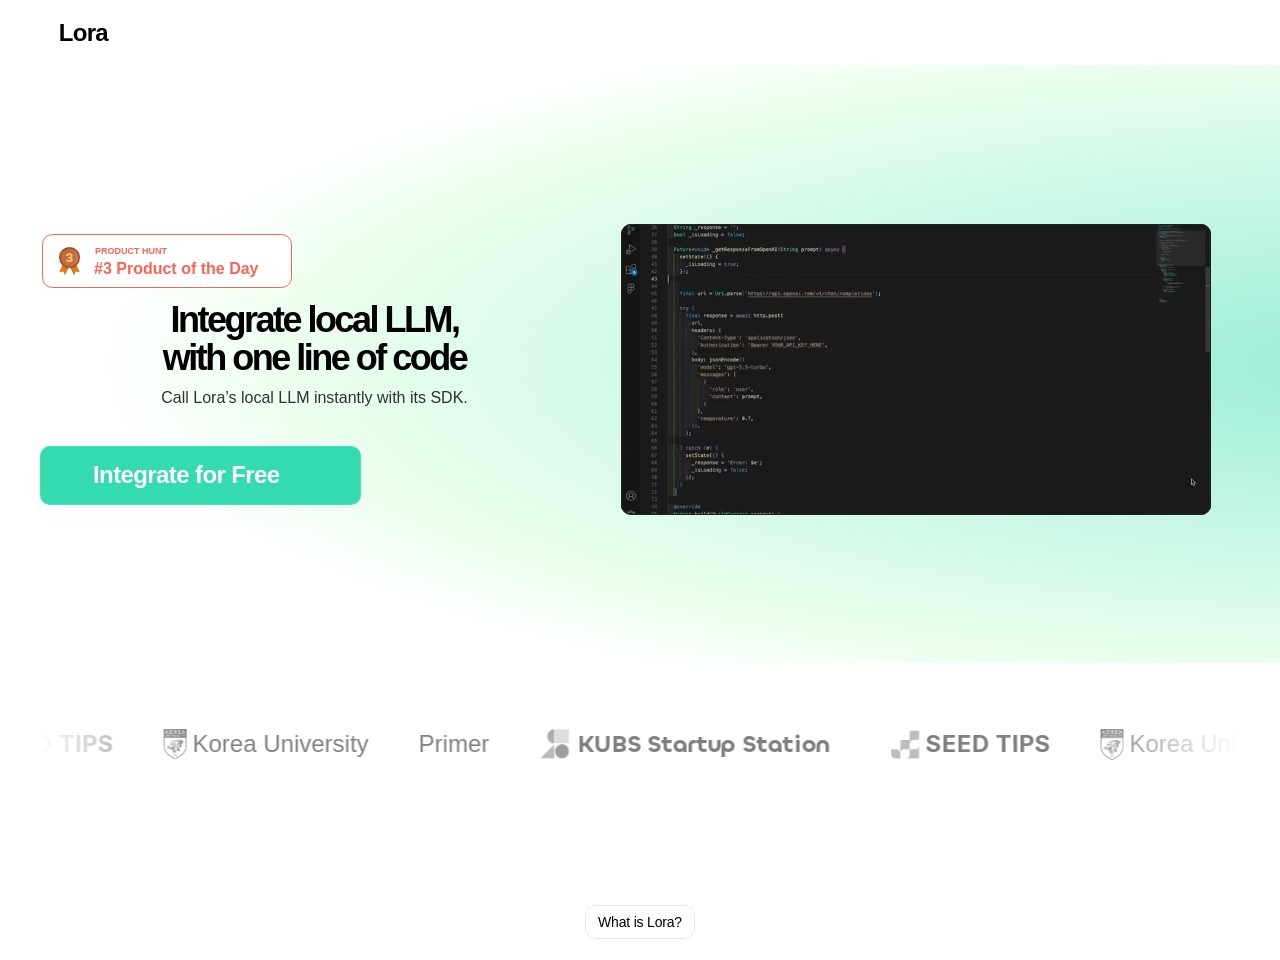Image resolution: width=1280 pixels, height=960 pixels.
Task: Click the KUBS Startup Station shapes icon
Action: pyautogui.click(x=555, y=744)
